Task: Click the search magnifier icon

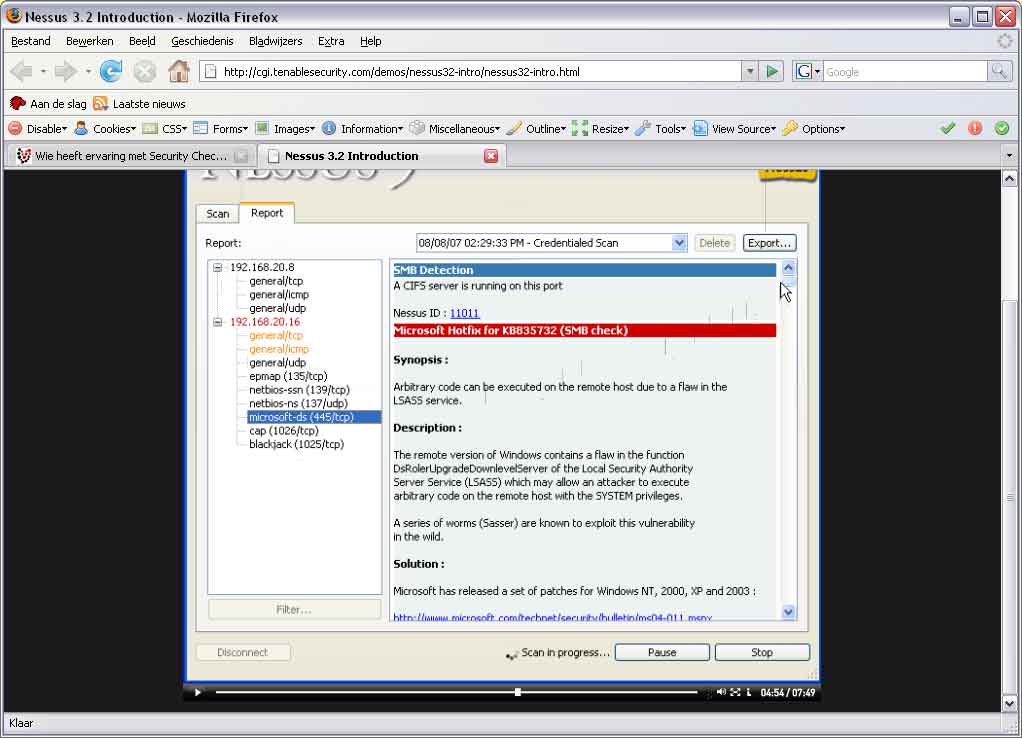Action: 999,71
